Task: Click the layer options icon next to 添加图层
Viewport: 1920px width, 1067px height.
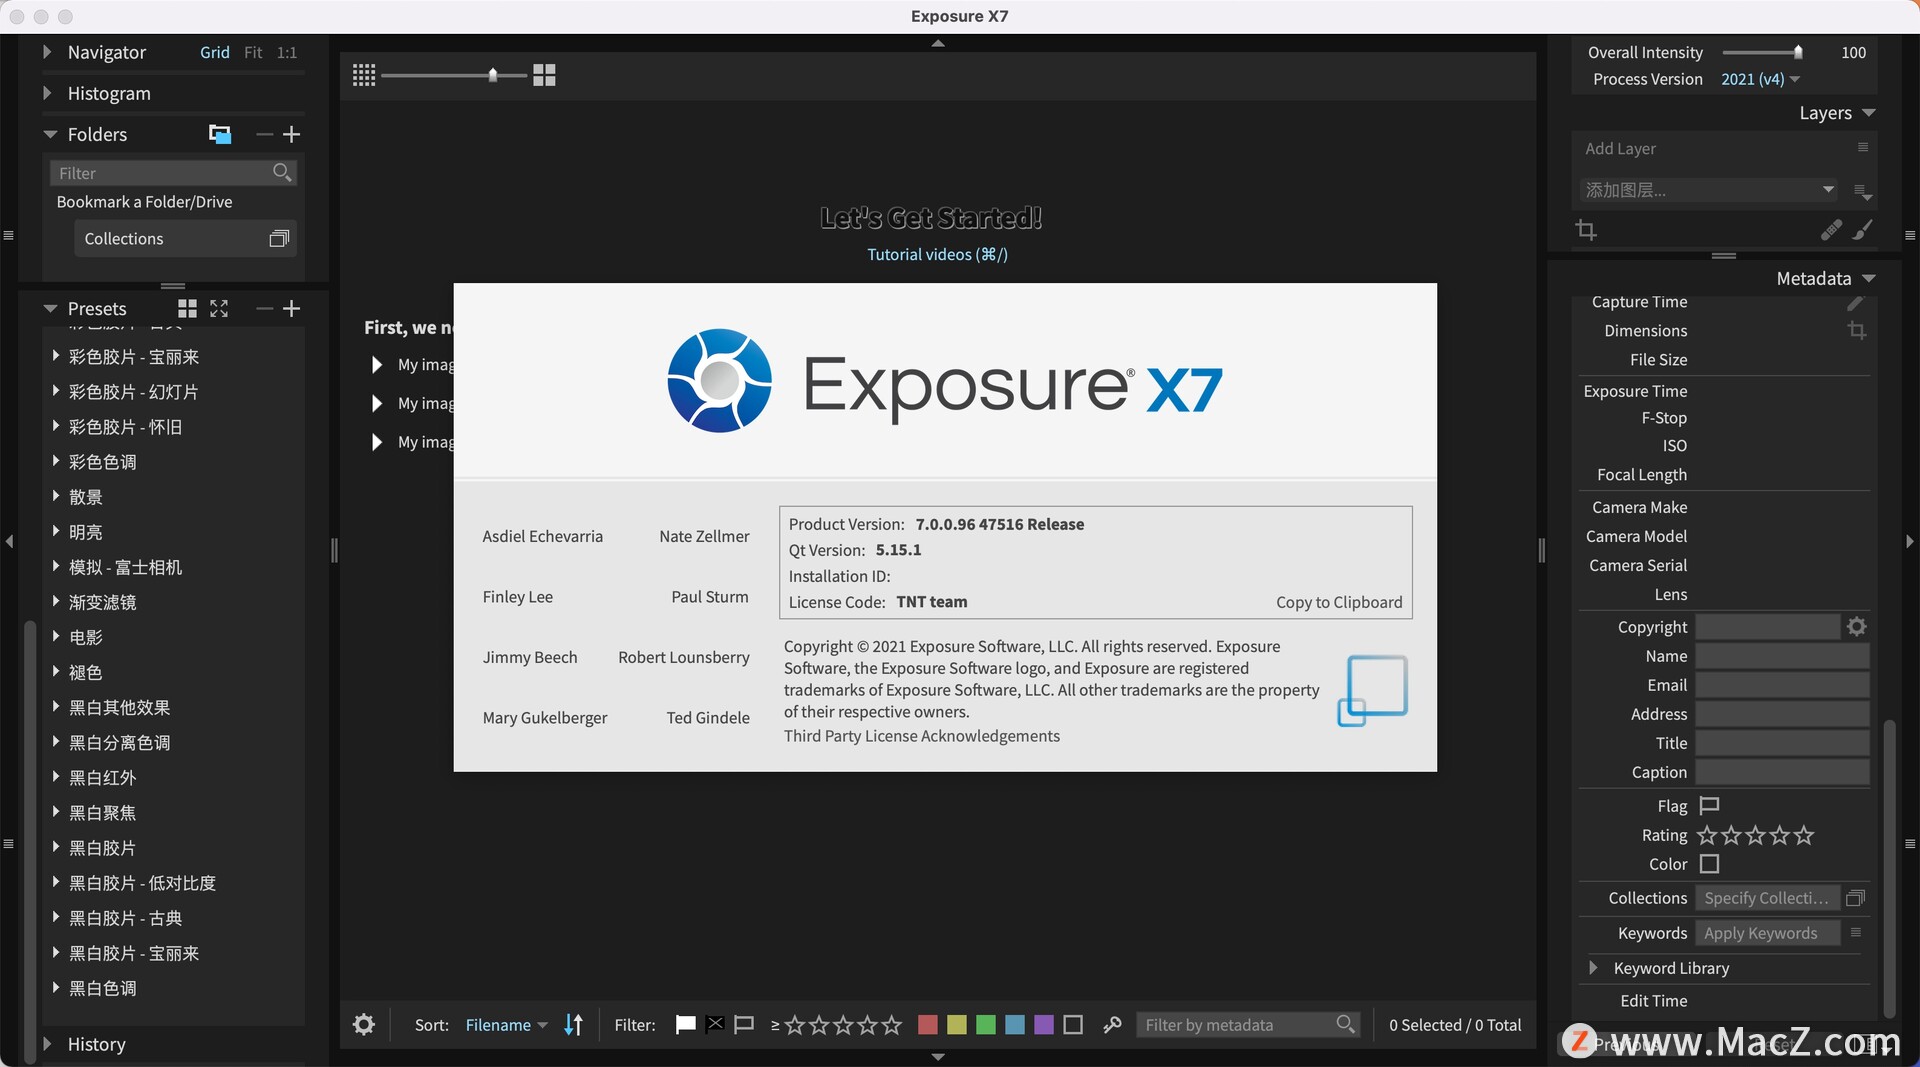Action: pos(1862,191)
